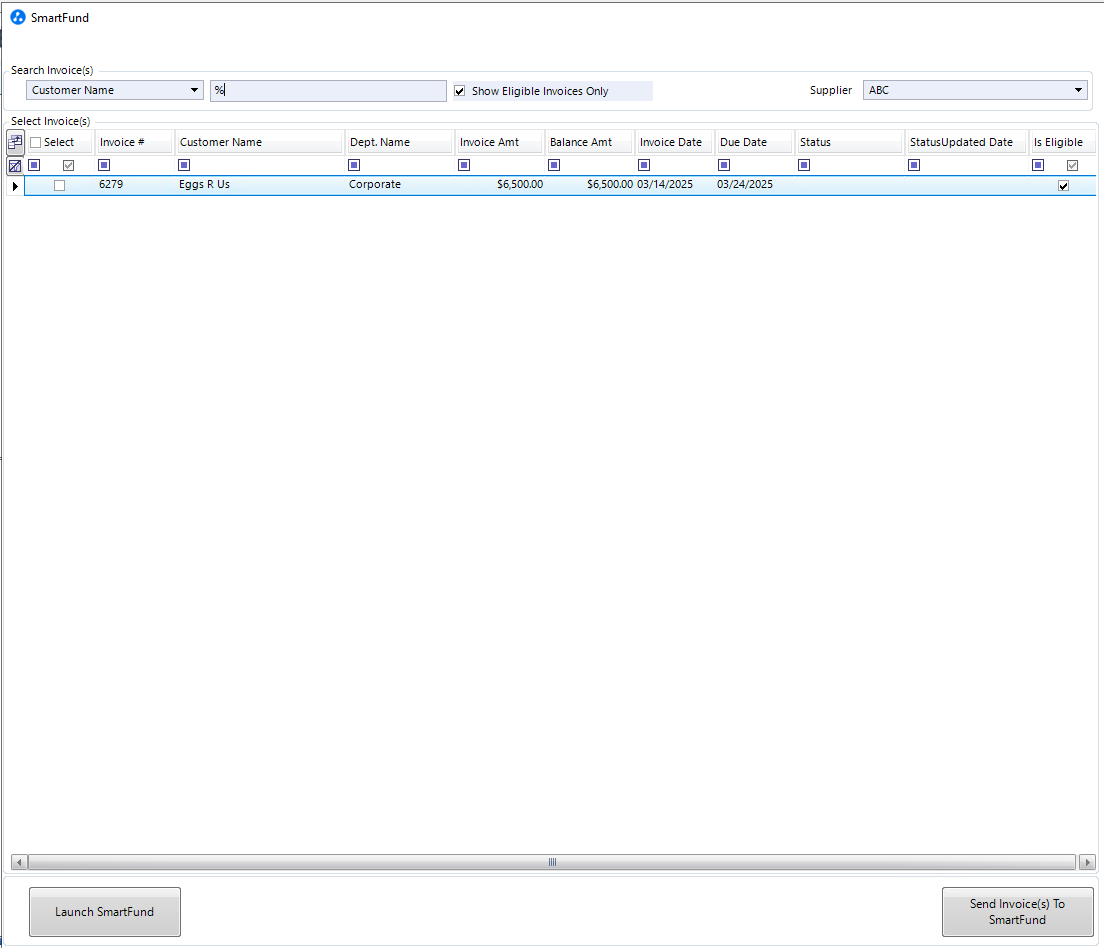
Task: Sort by Invoice # column header
Action: 134,142
